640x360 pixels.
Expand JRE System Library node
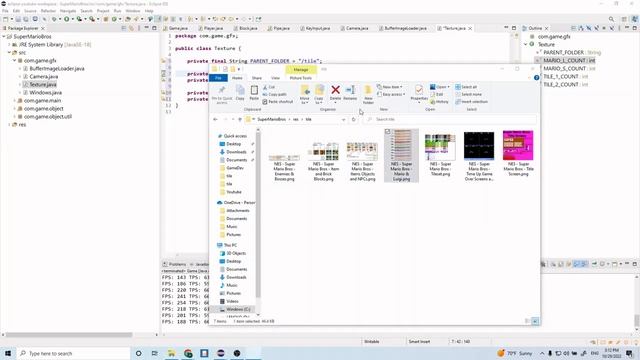pos(9,44)
